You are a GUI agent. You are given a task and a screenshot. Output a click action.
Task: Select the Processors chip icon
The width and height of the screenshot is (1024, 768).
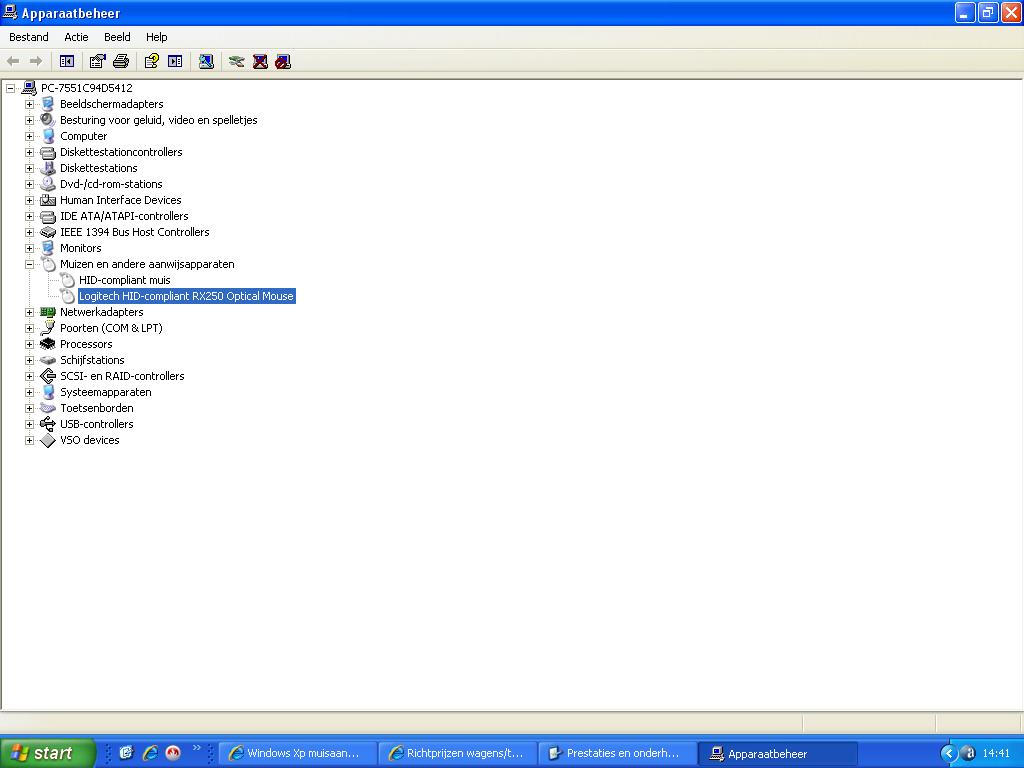[x=48, y=344]
